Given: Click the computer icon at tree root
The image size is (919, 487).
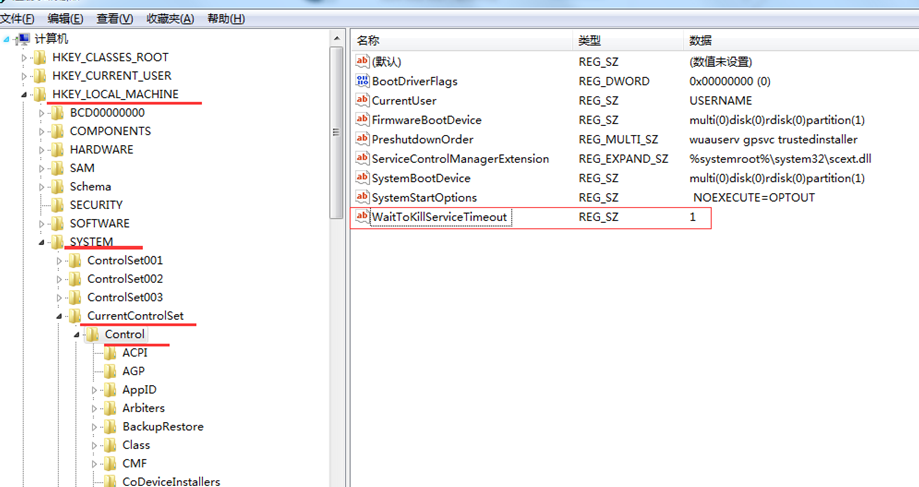Looking at the screenshot, I should point(22,38).
